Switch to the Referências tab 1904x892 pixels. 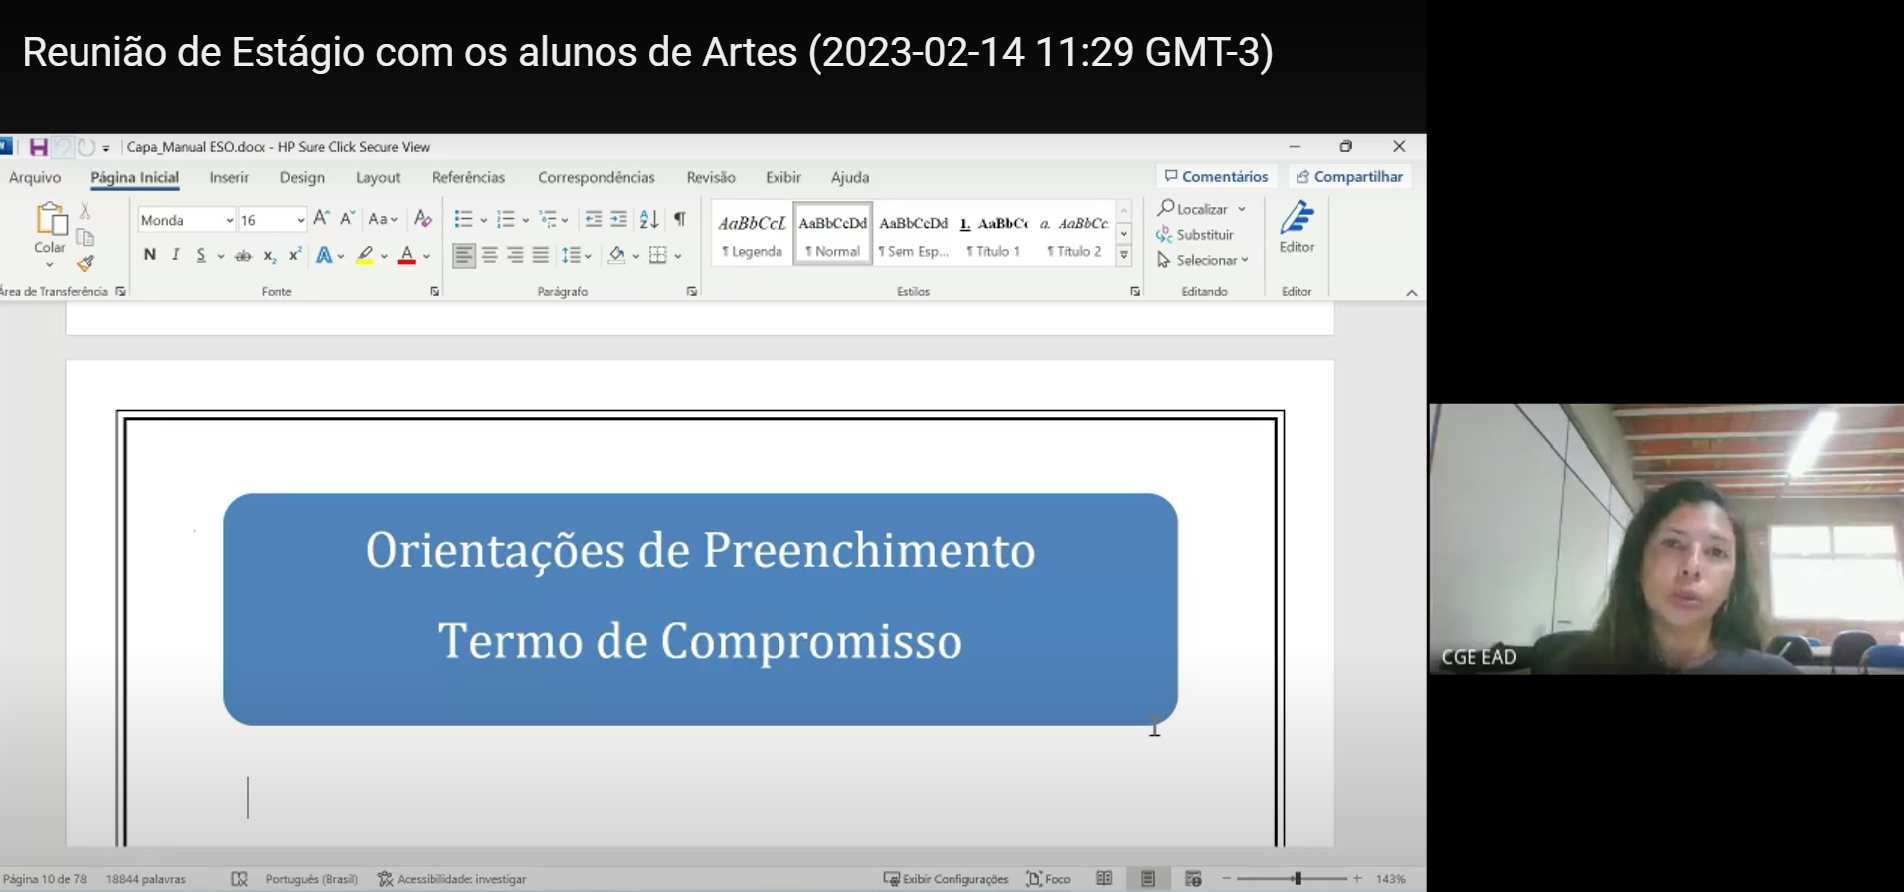(x=468, y=177)
